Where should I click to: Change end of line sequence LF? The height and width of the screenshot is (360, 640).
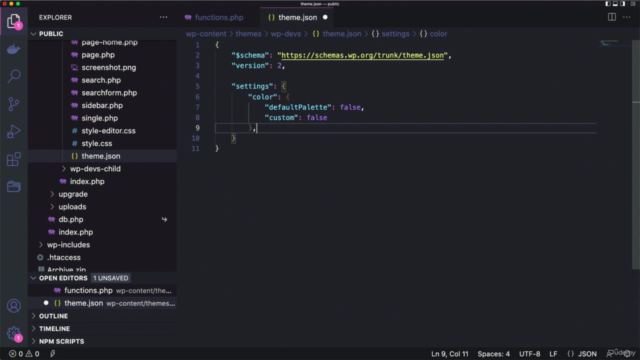coord(553,354)
